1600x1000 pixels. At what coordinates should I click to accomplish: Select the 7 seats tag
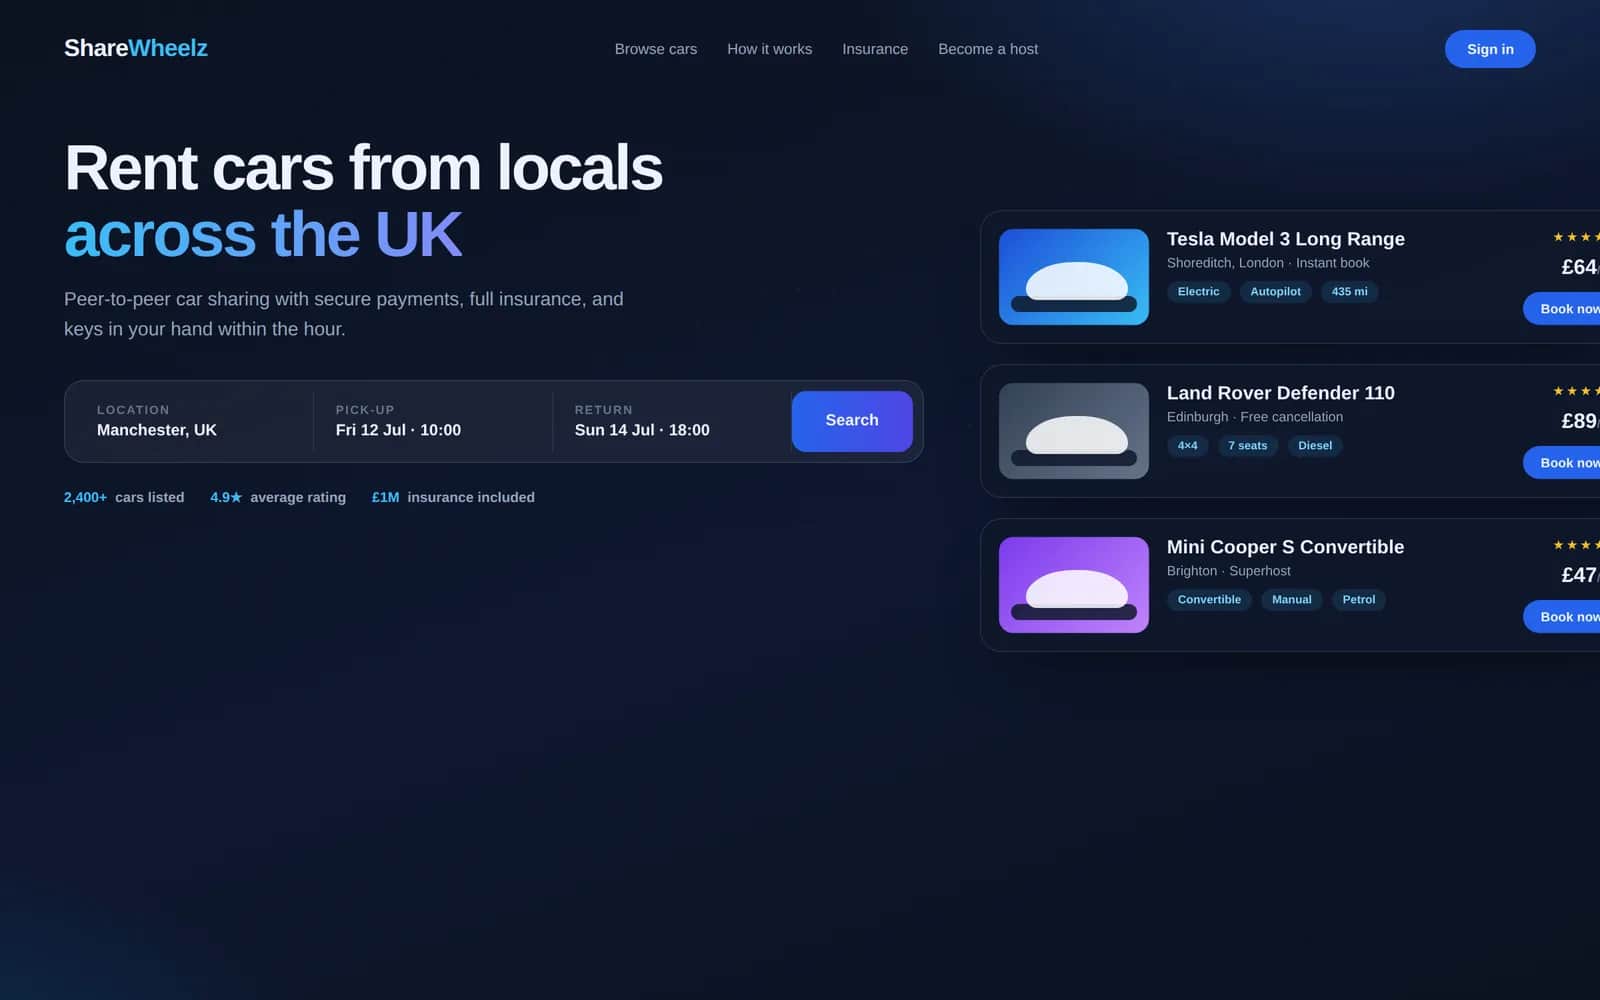(x=1248, y=446)
